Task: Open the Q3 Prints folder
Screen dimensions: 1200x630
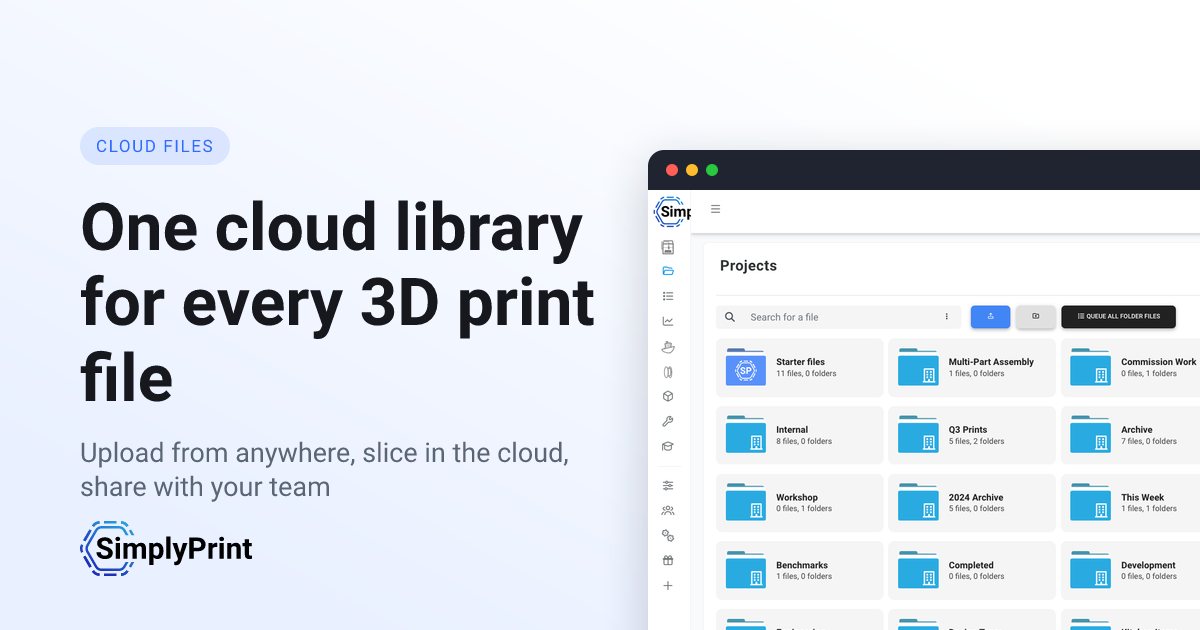Action: (x=972, y=435)
